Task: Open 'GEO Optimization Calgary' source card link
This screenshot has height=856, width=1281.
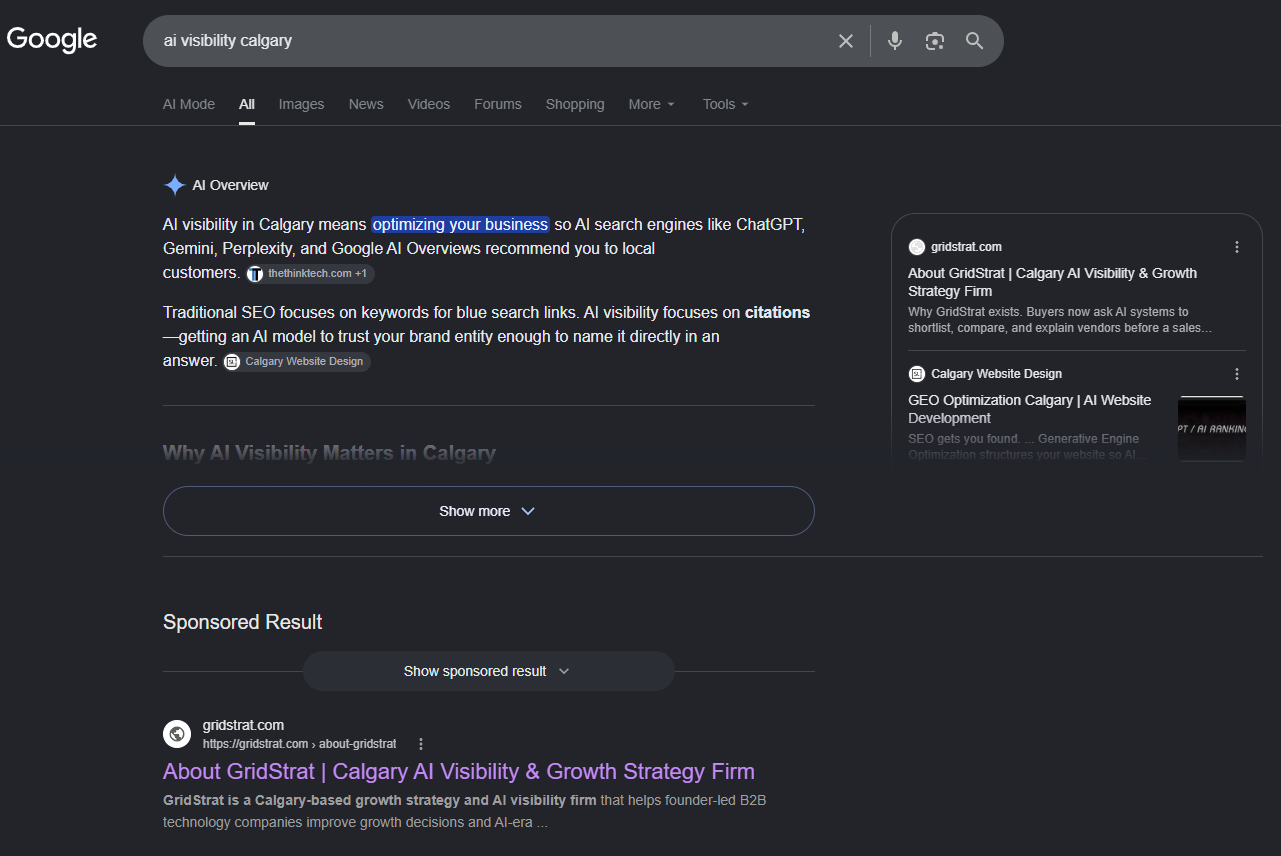Action: (1029, 409)
